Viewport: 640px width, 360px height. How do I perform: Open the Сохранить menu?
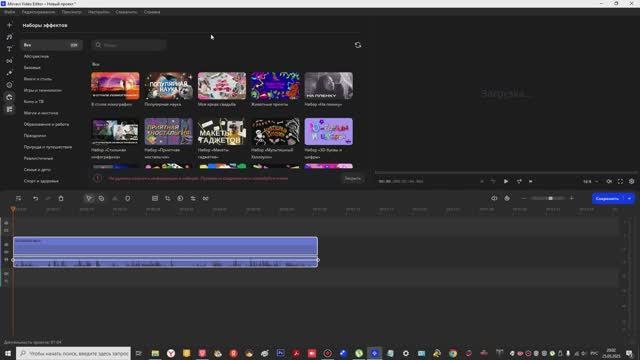pyautogui.click(x=127, y=12)
